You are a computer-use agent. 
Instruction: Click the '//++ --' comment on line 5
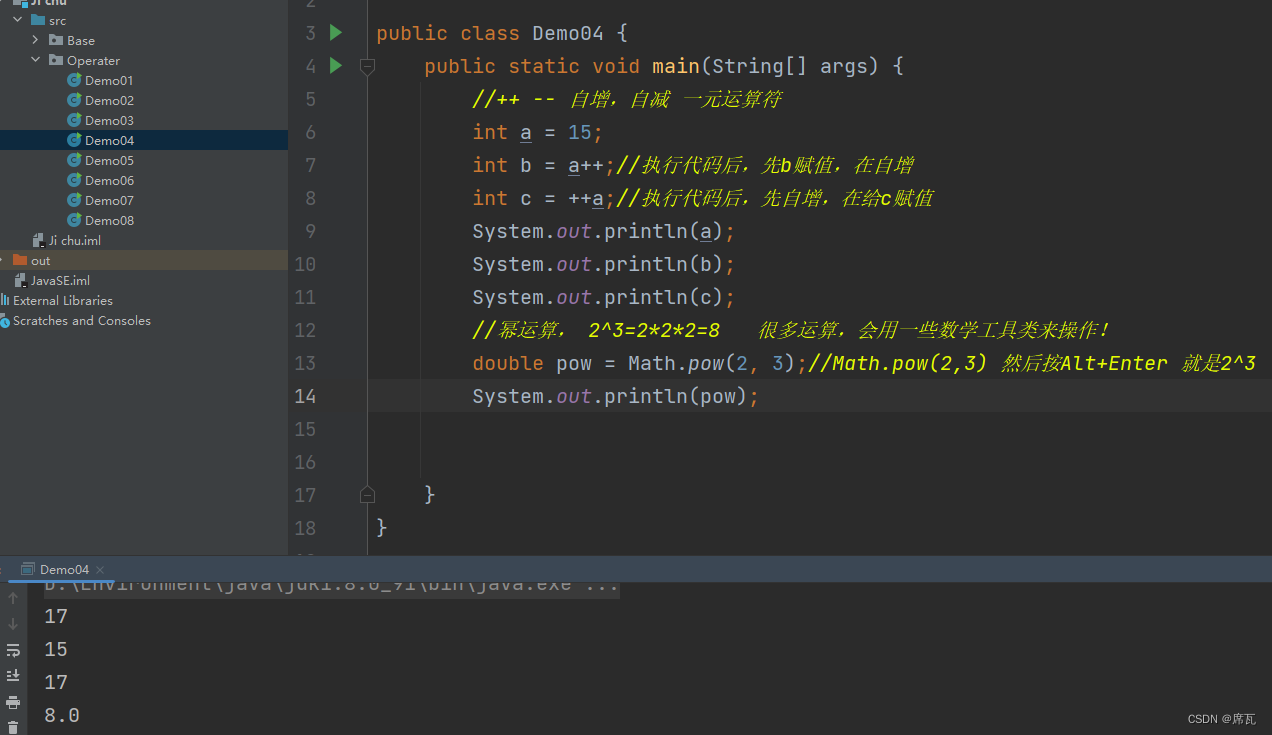tap(514, 99)
